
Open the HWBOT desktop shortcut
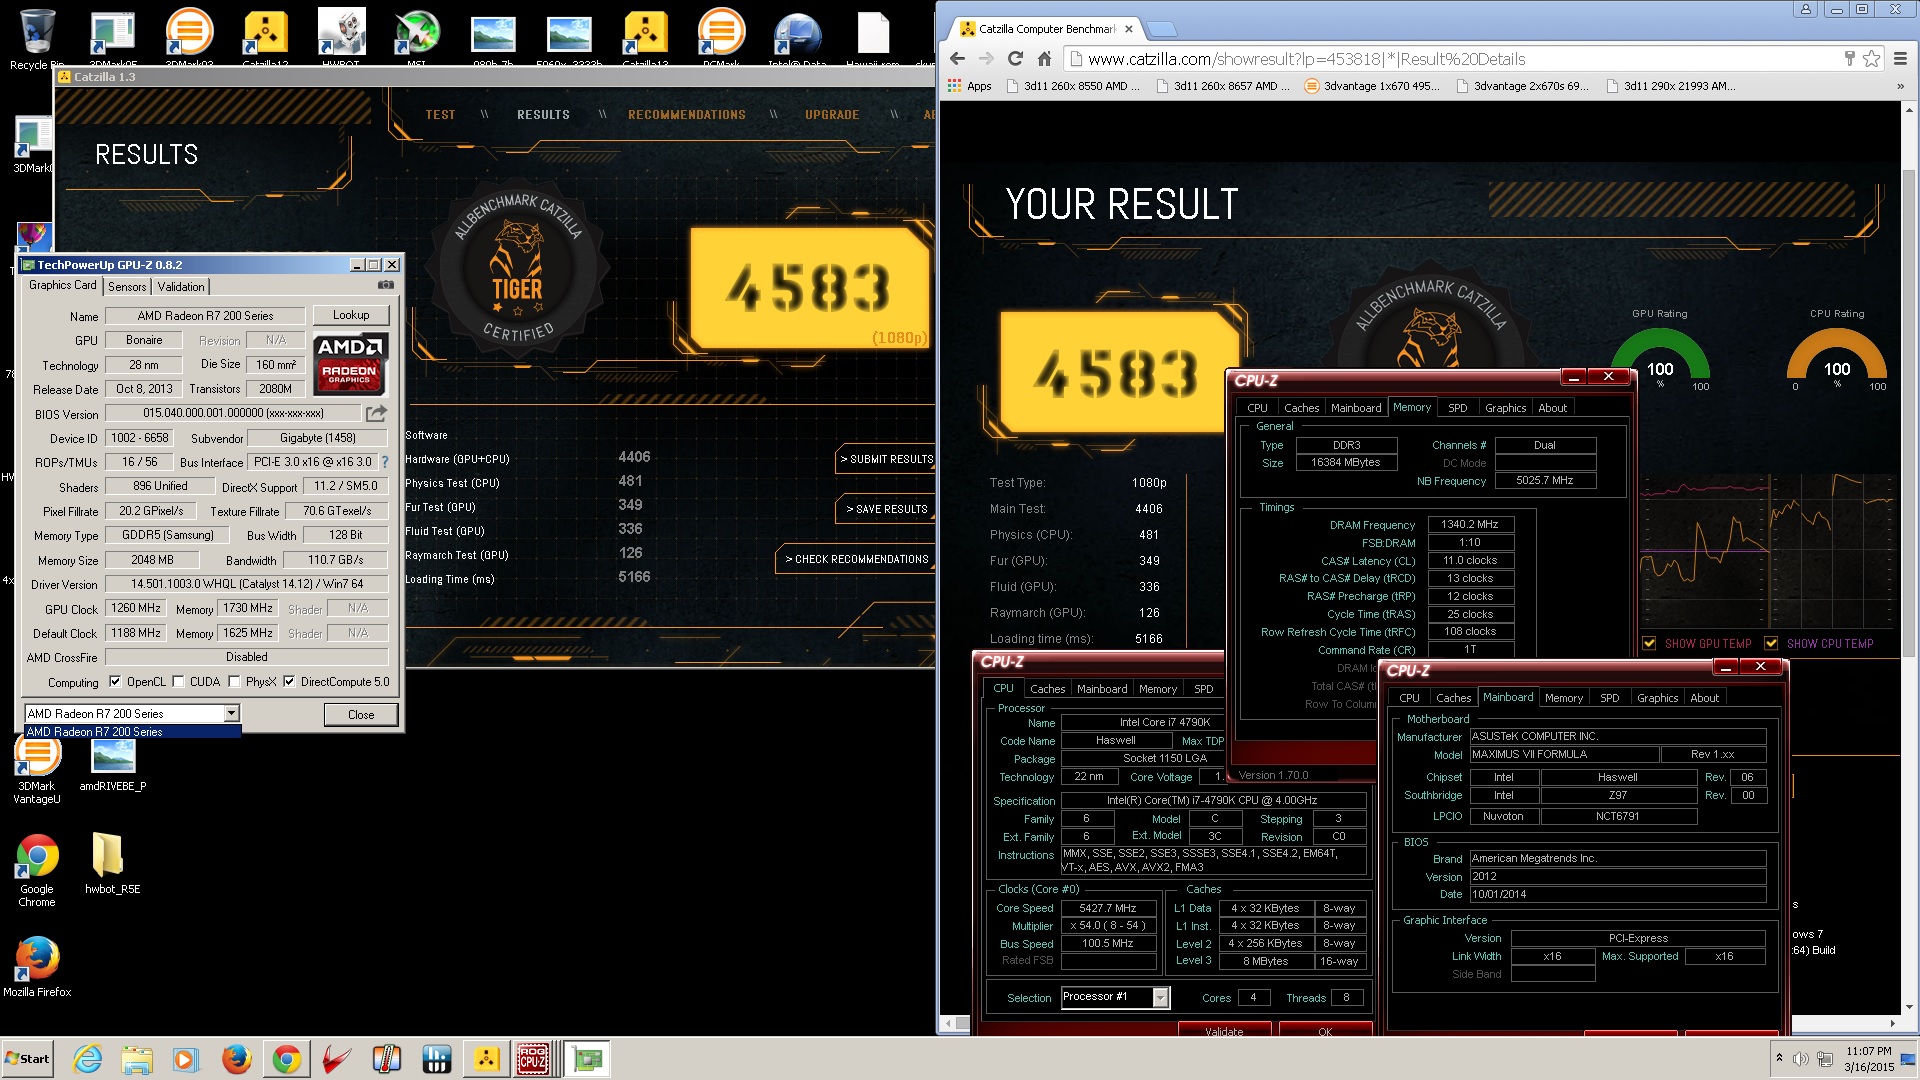tap(341, 36)
